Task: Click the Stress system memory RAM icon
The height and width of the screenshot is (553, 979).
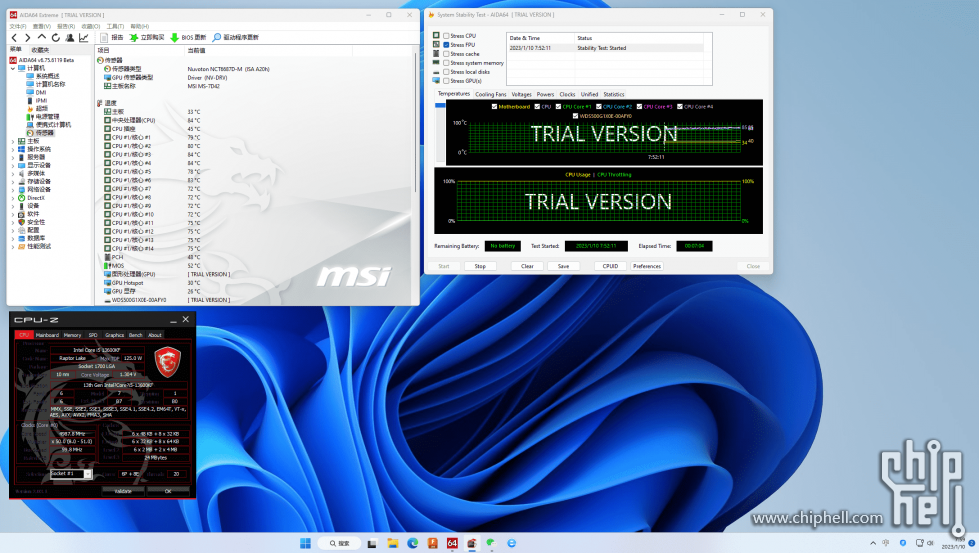Action: click(x=436, y=62)
